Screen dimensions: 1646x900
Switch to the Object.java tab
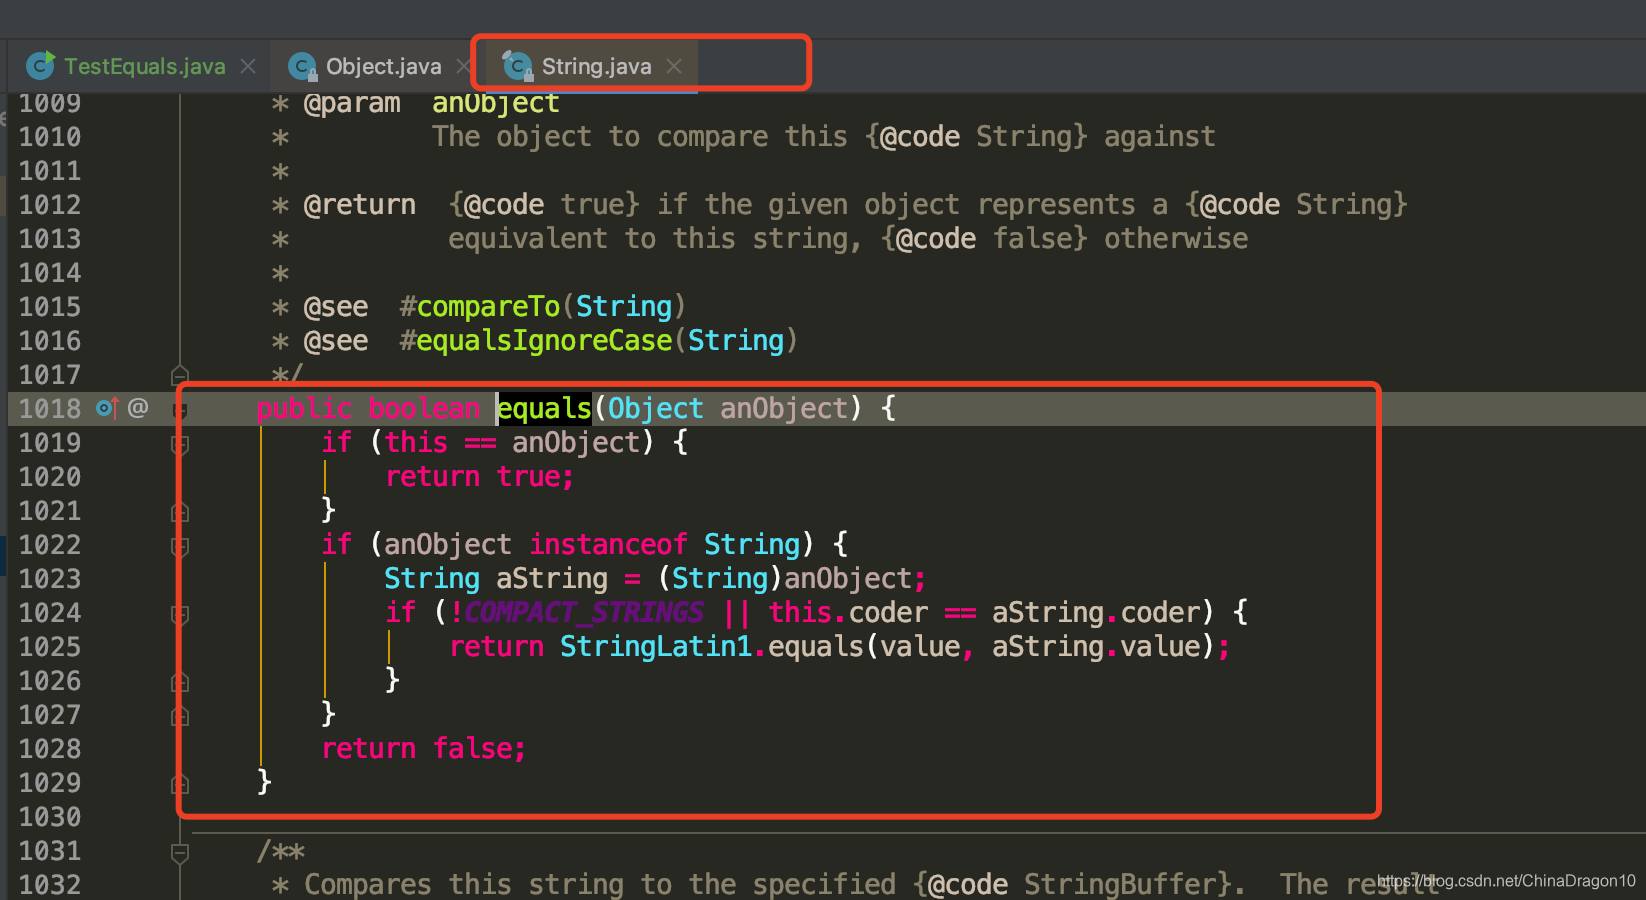pyautogui.click(x=383, y=66)
